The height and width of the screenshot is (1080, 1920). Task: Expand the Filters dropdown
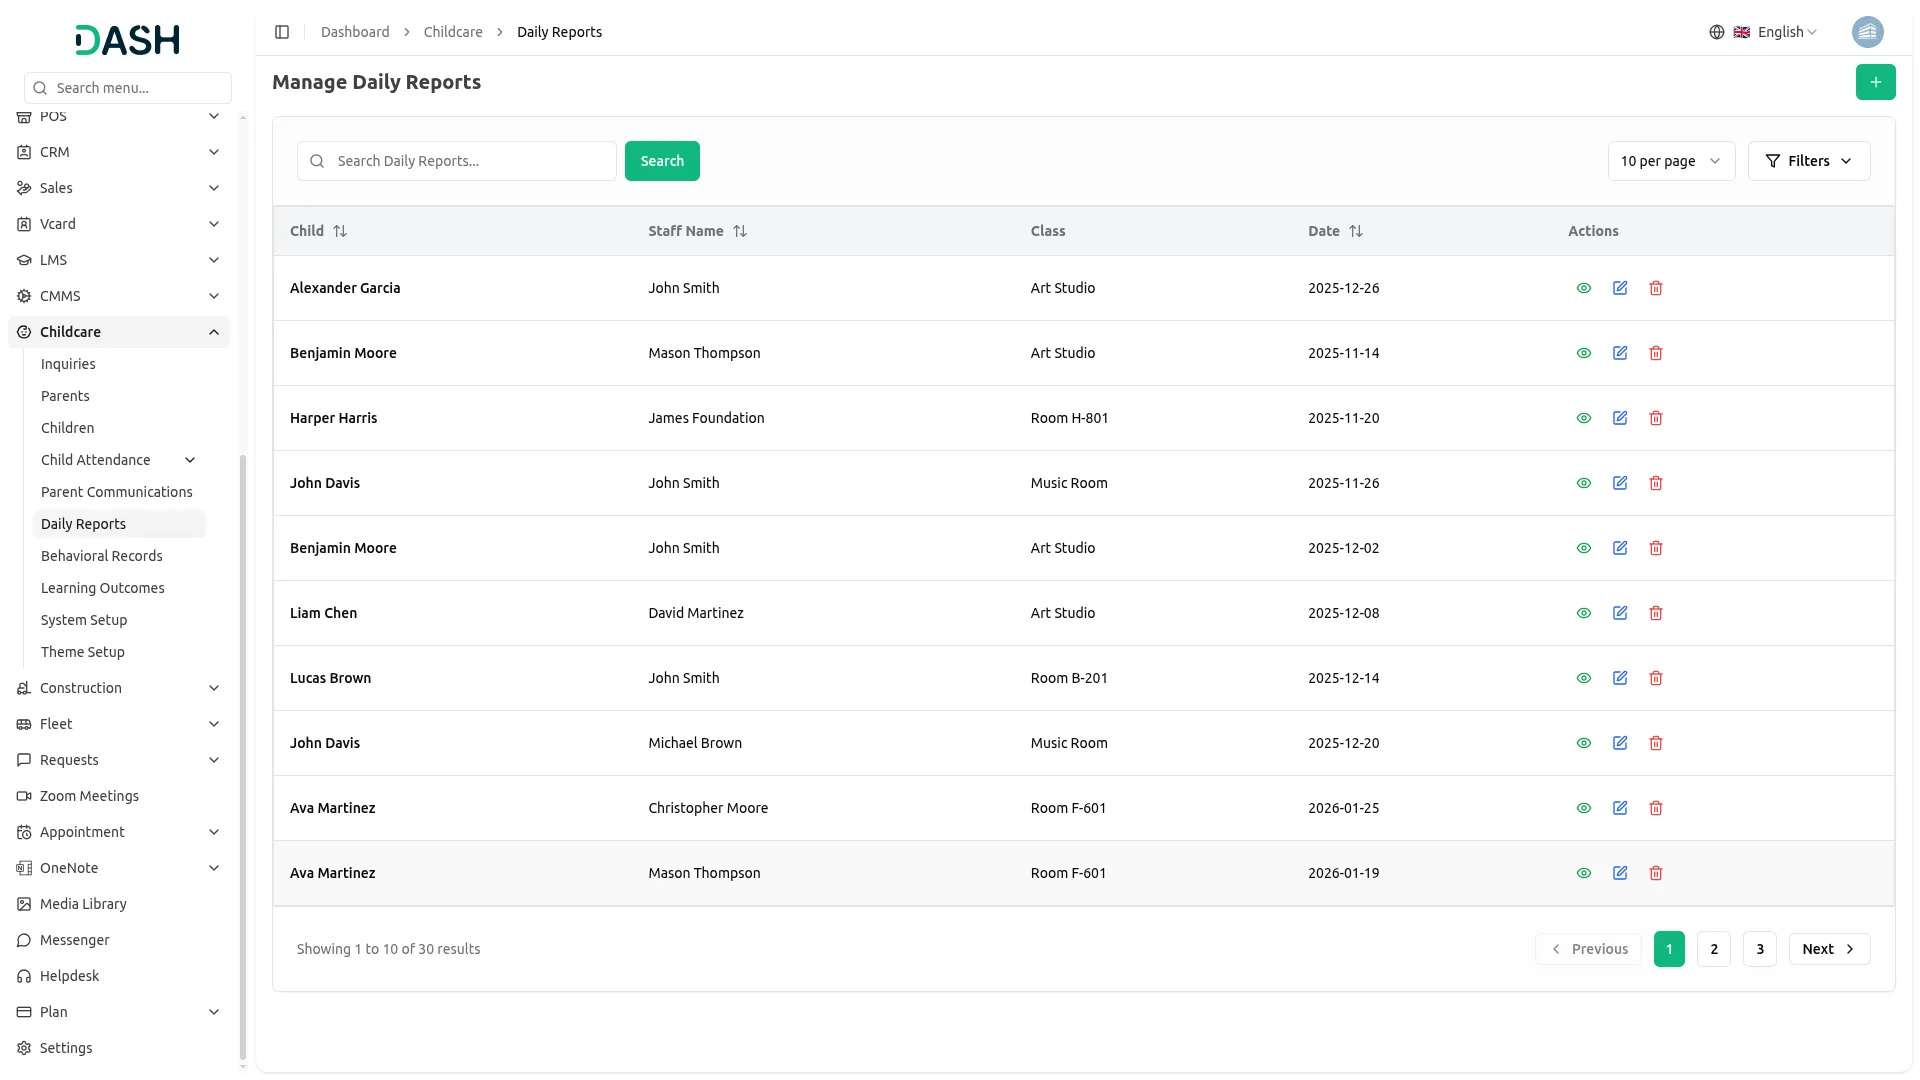coord(1808,161)
